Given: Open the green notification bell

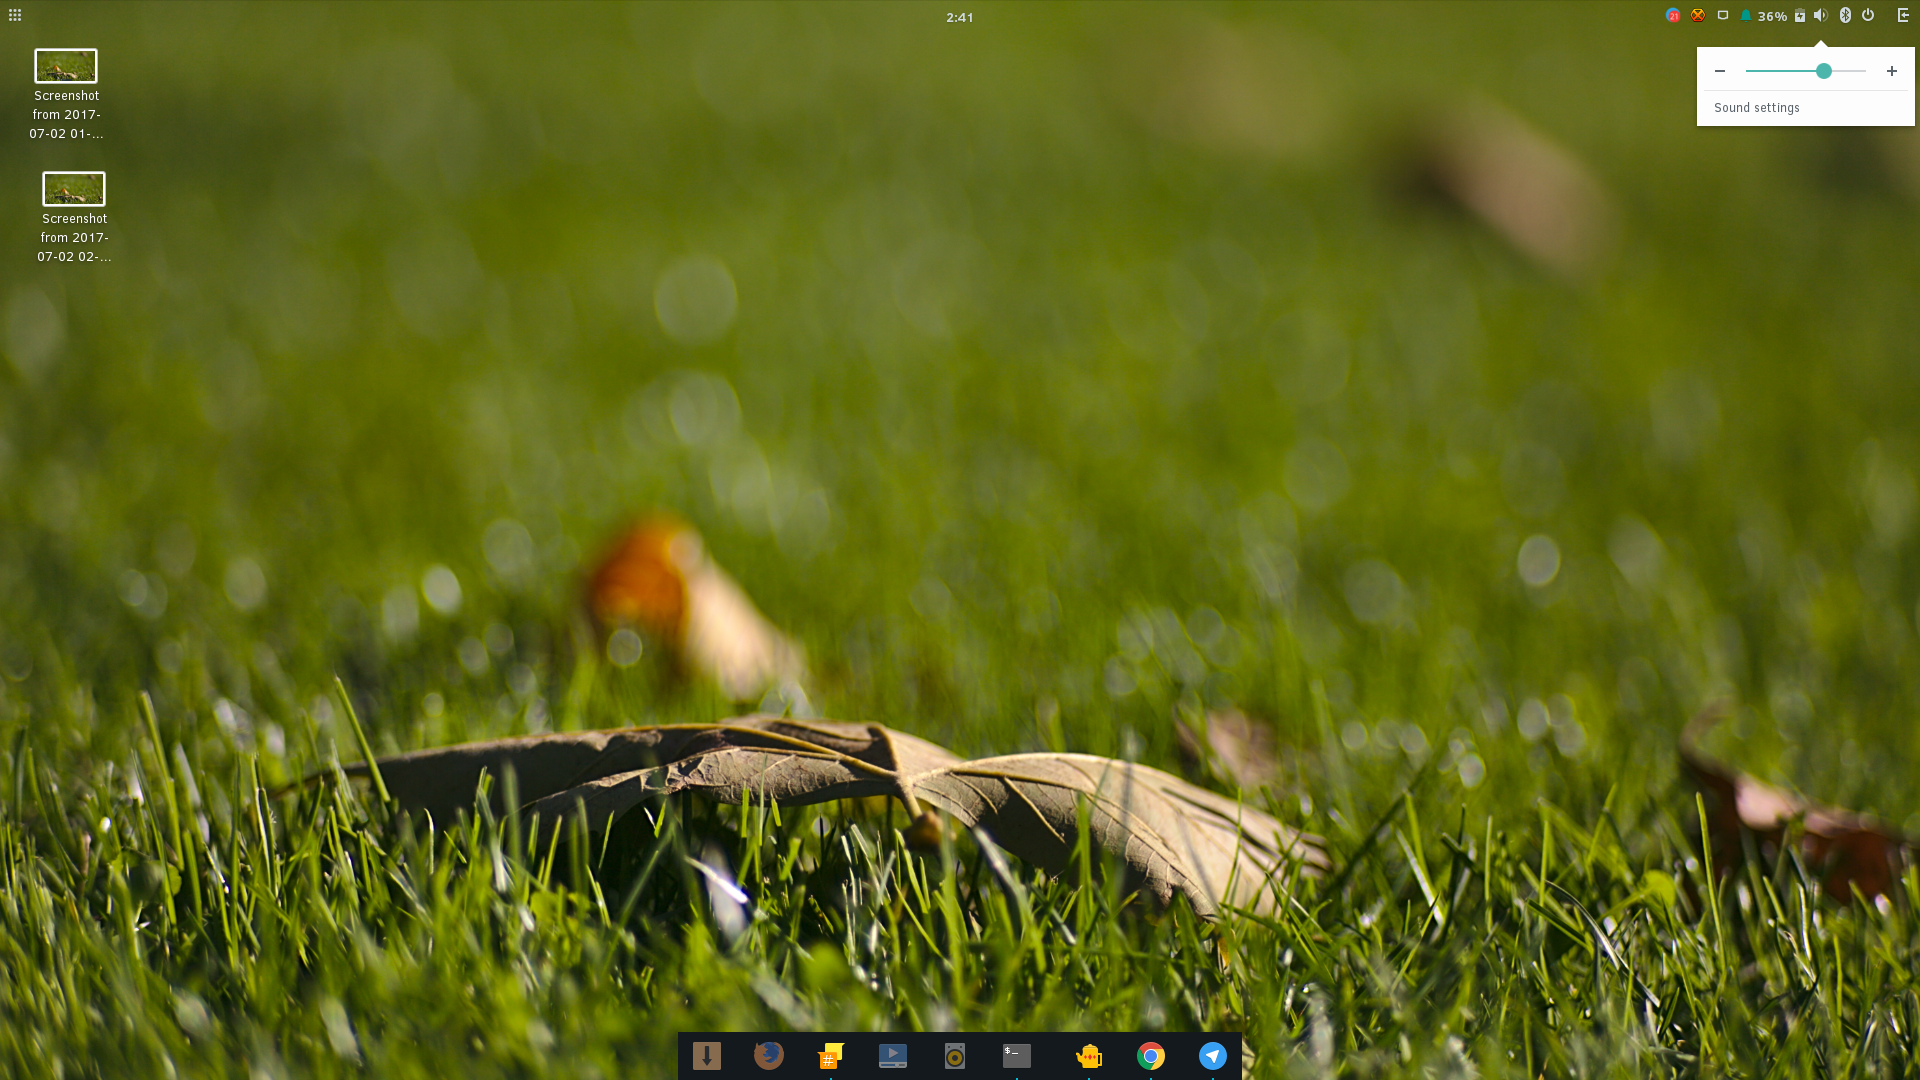Looking at the screenshot, I should [x=1746, y=15].
